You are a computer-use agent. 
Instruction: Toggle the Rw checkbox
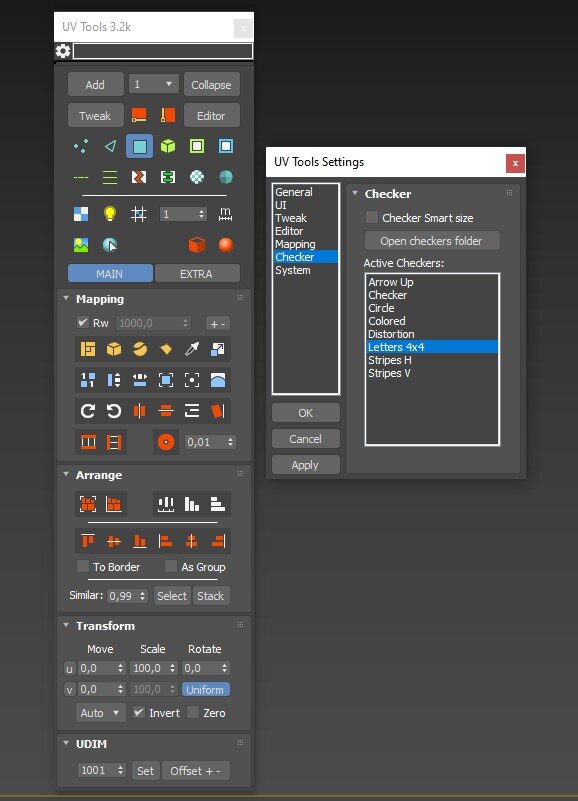click(82, 322)
